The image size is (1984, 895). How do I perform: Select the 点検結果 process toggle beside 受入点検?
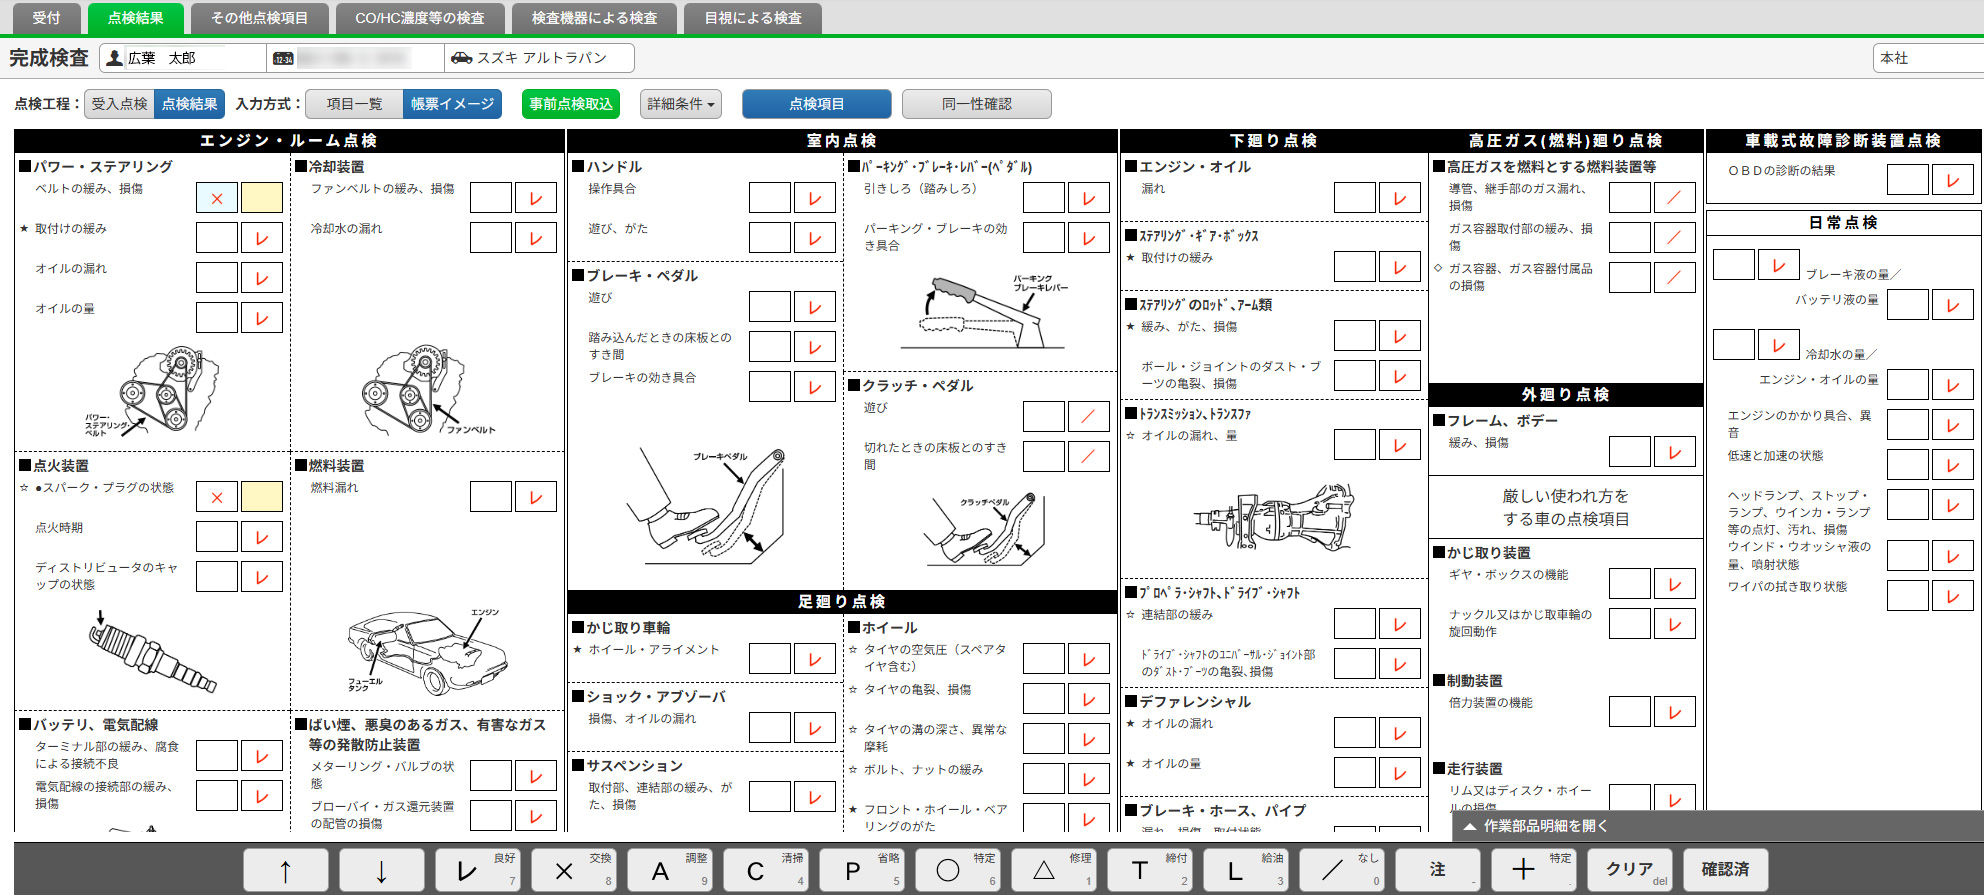[190, 104]
